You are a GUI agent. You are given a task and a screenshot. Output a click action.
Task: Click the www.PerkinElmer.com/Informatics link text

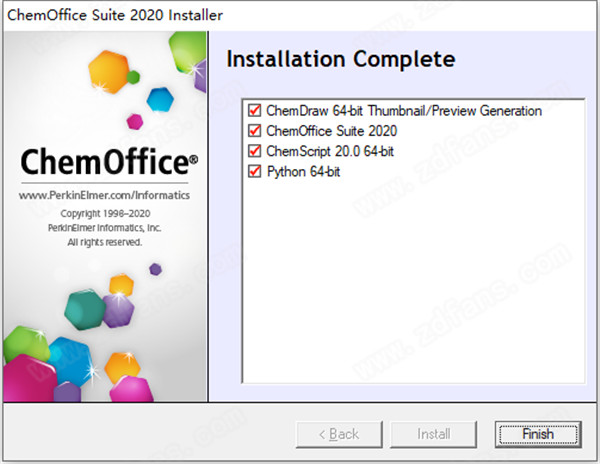pyautogui.click(x=105, y=196)
